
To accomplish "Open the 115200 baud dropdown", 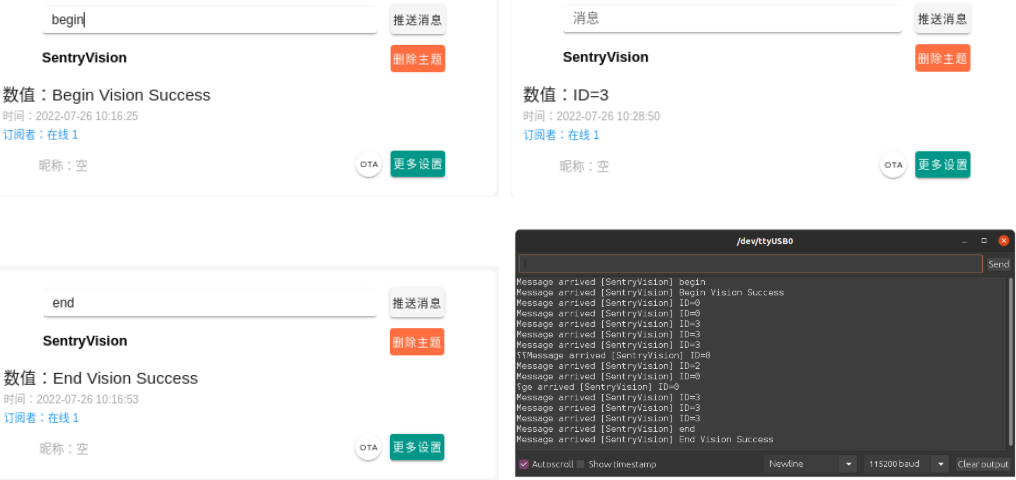I will (x=905, y=464).
